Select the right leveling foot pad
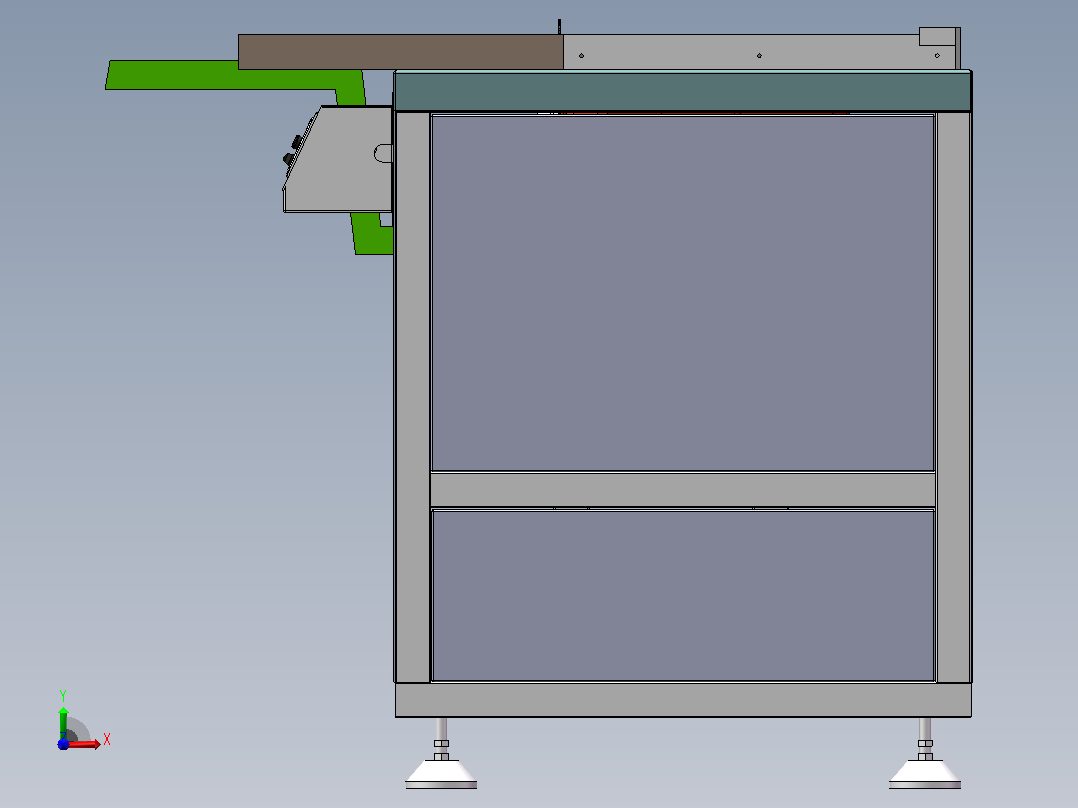Screen dimensions: 1078x808 [925, 775]
